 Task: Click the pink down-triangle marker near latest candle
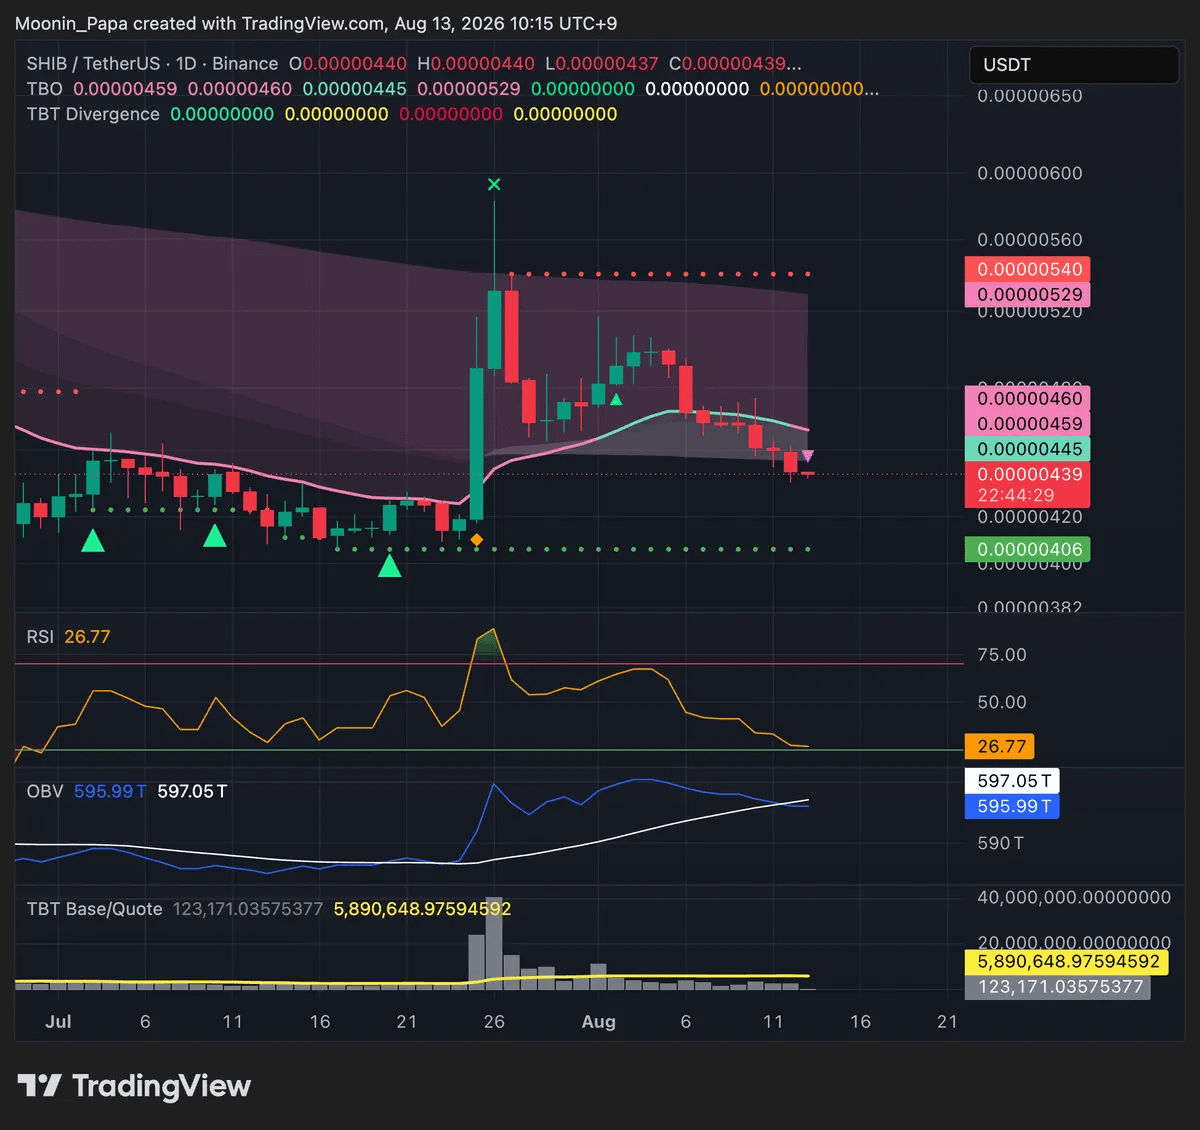[808, 456]
